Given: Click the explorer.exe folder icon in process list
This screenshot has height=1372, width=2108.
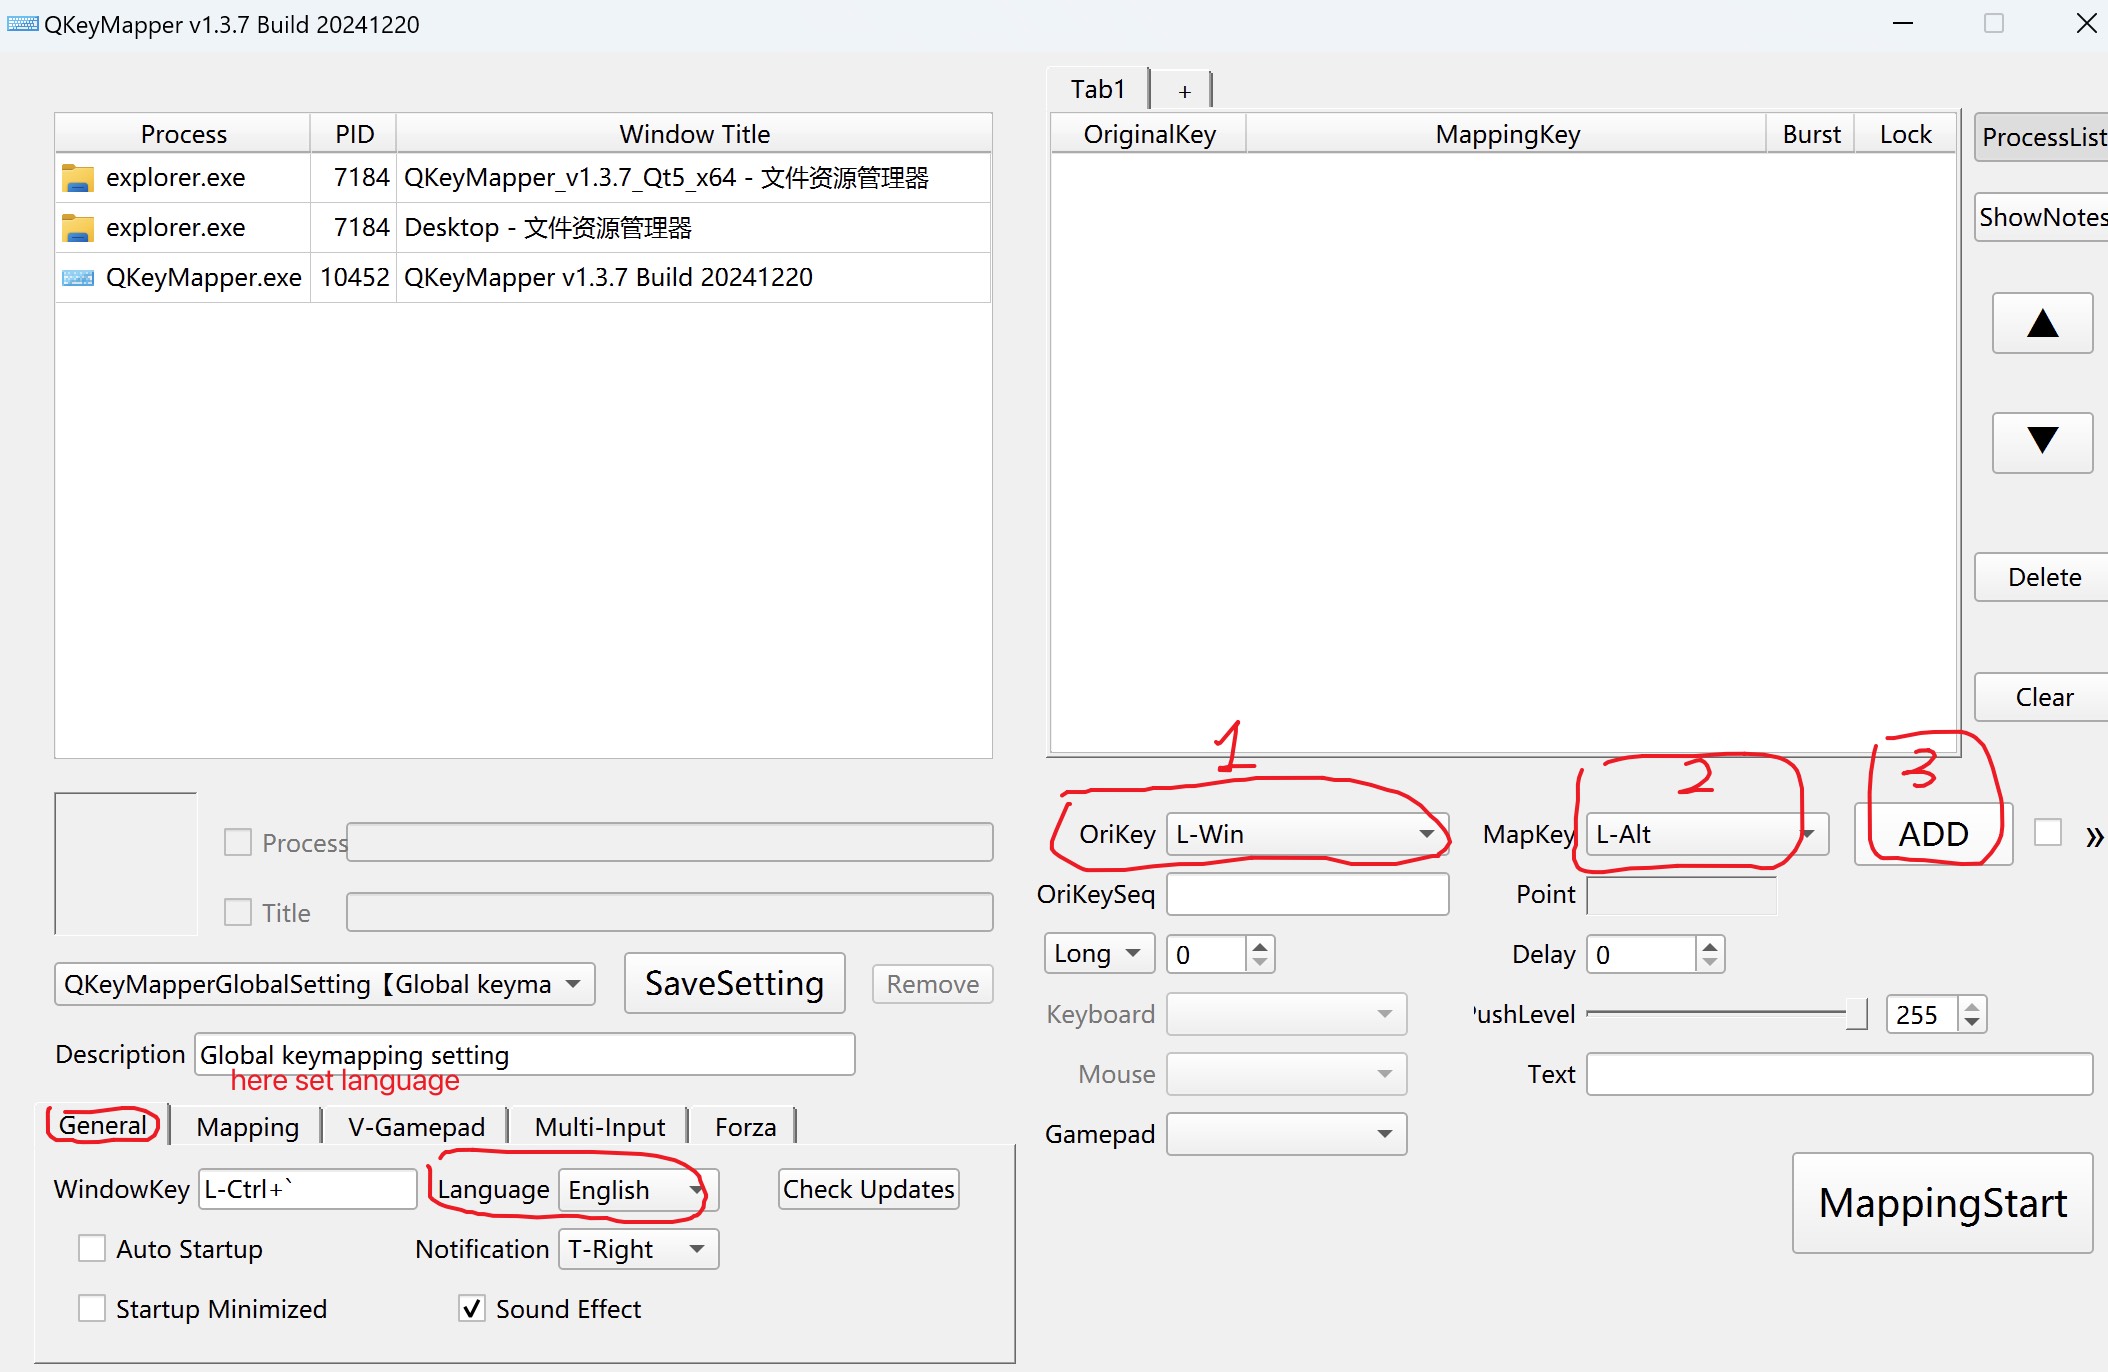Looking at the screenshot, I should click(77, 177).
